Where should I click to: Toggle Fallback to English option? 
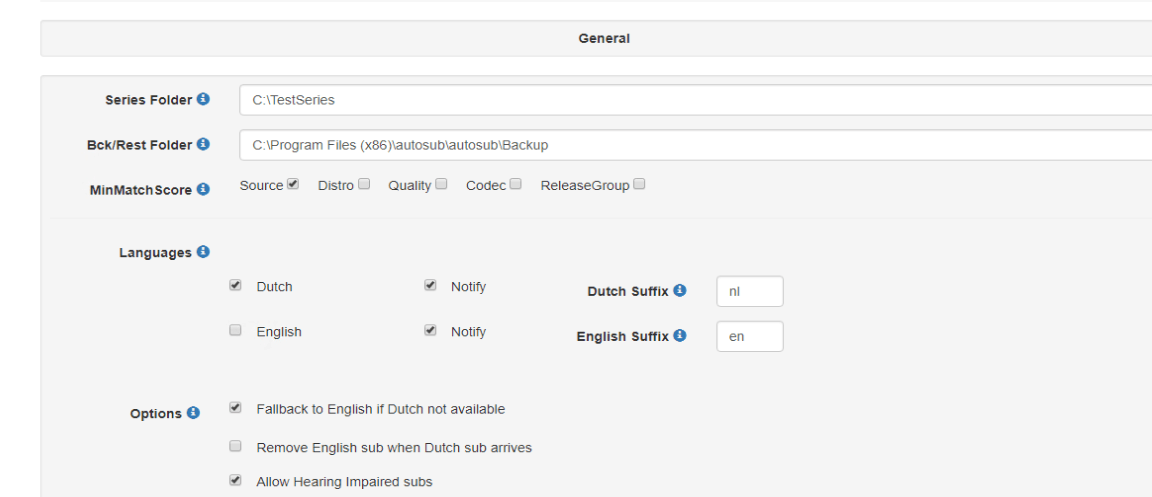tap(235, 408)
